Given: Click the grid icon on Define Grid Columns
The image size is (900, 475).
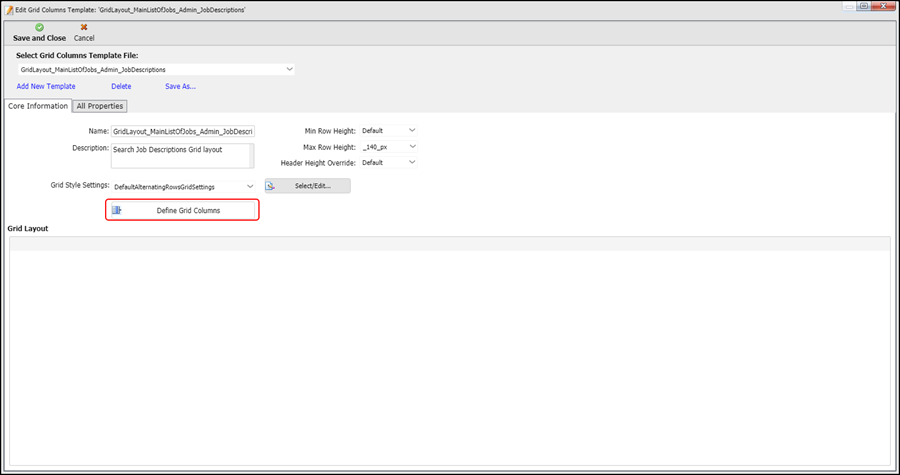Looking at the screenshot, I should click(117, 210).
